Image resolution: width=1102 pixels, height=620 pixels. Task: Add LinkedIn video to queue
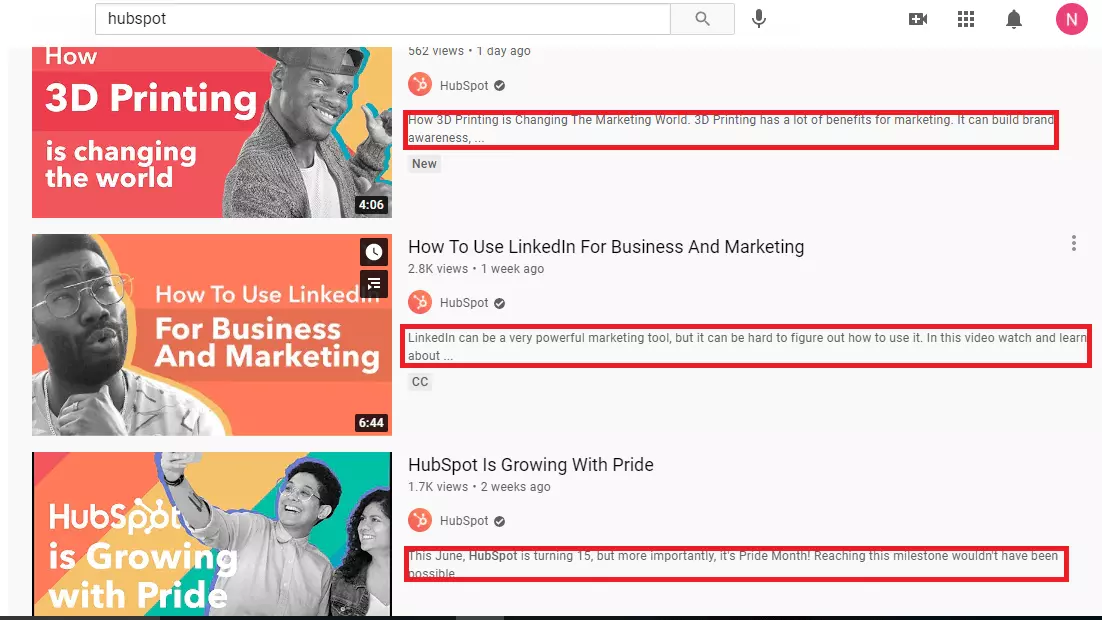coord(373,284)
